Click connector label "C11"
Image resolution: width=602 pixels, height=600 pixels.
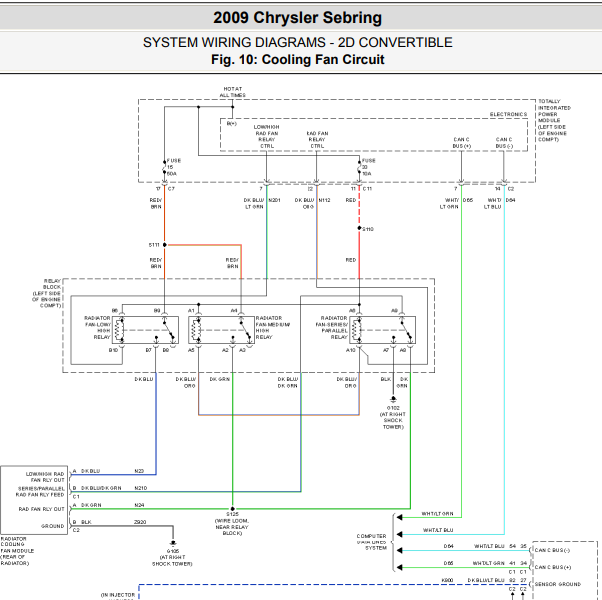point(367,189)
